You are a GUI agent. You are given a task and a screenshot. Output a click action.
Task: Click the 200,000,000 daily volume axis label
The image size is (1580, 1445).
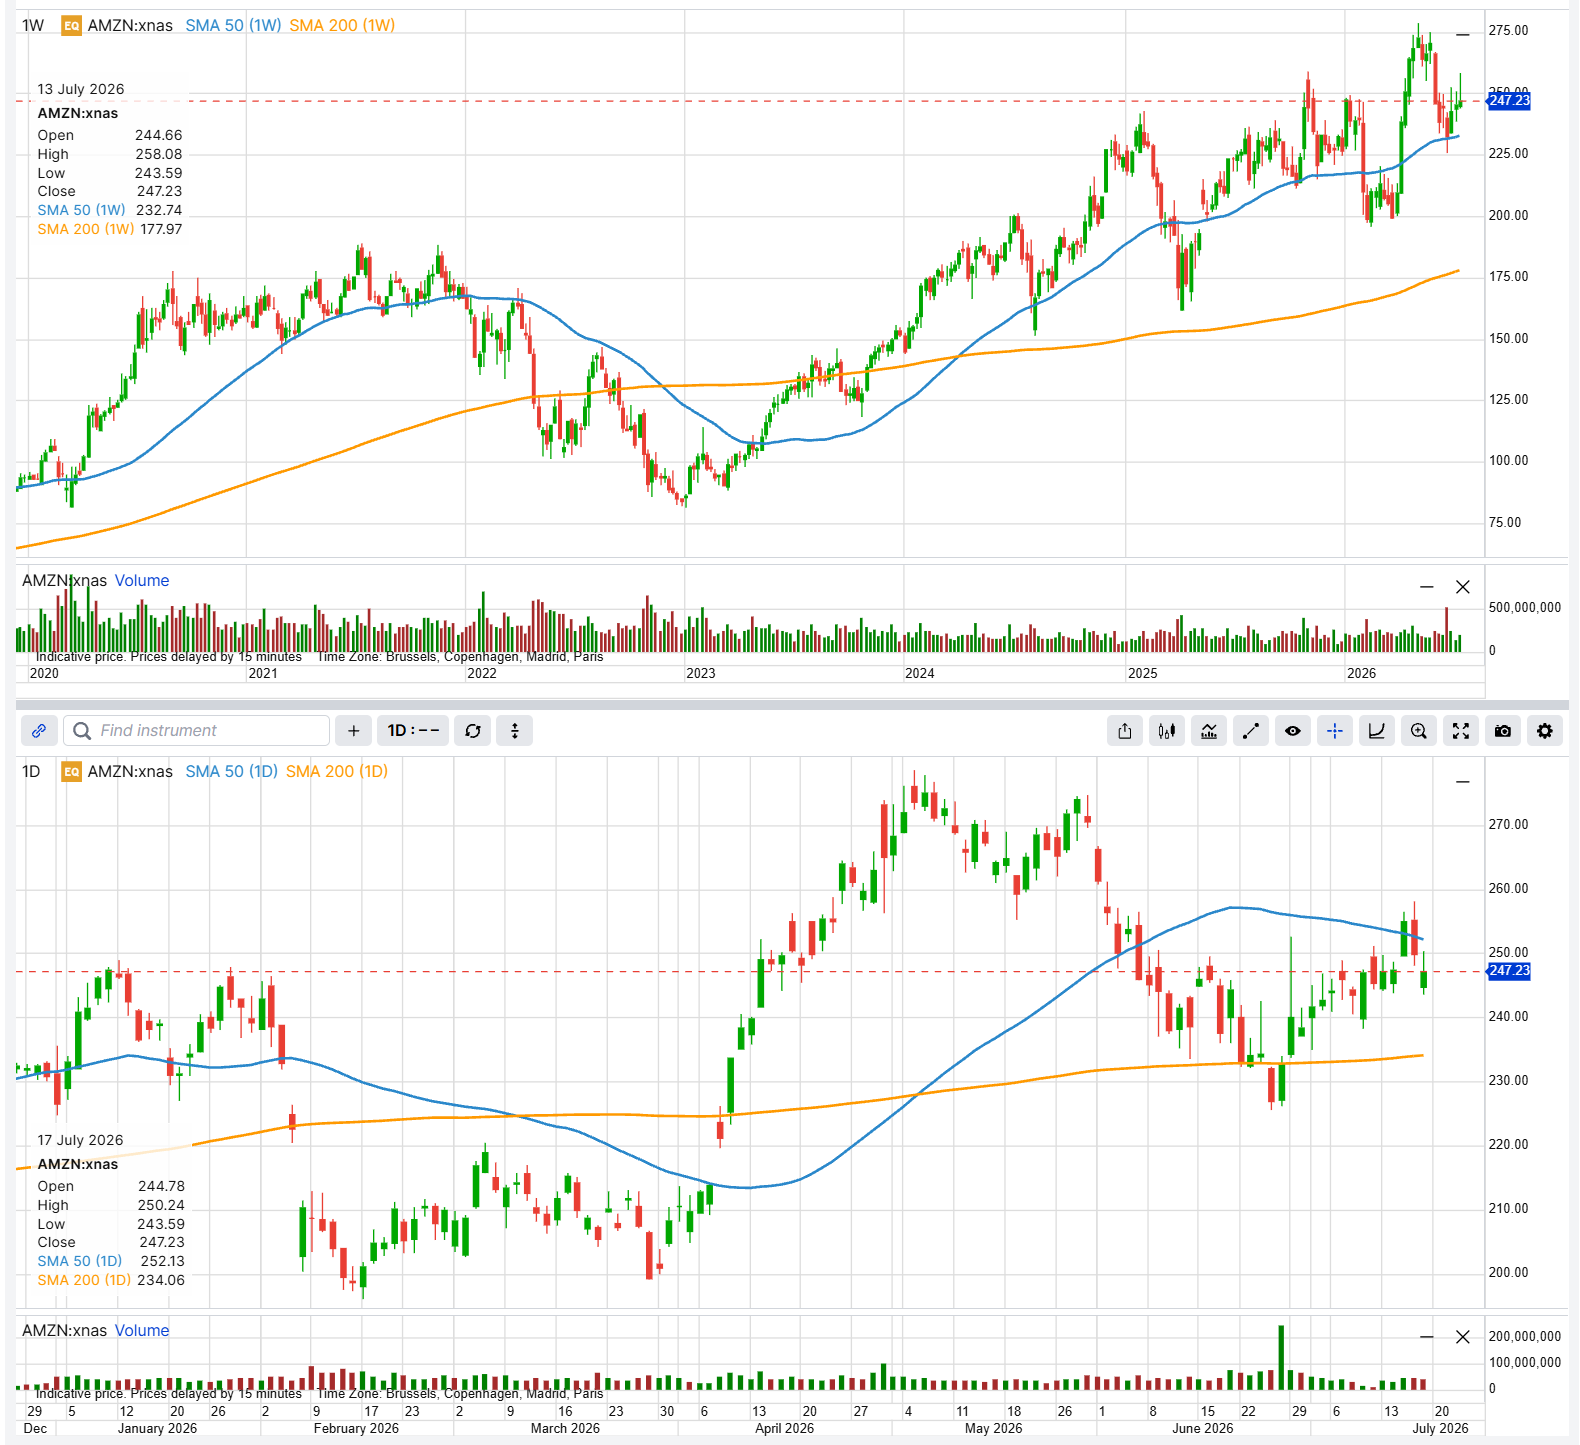pos(1525,1337)
